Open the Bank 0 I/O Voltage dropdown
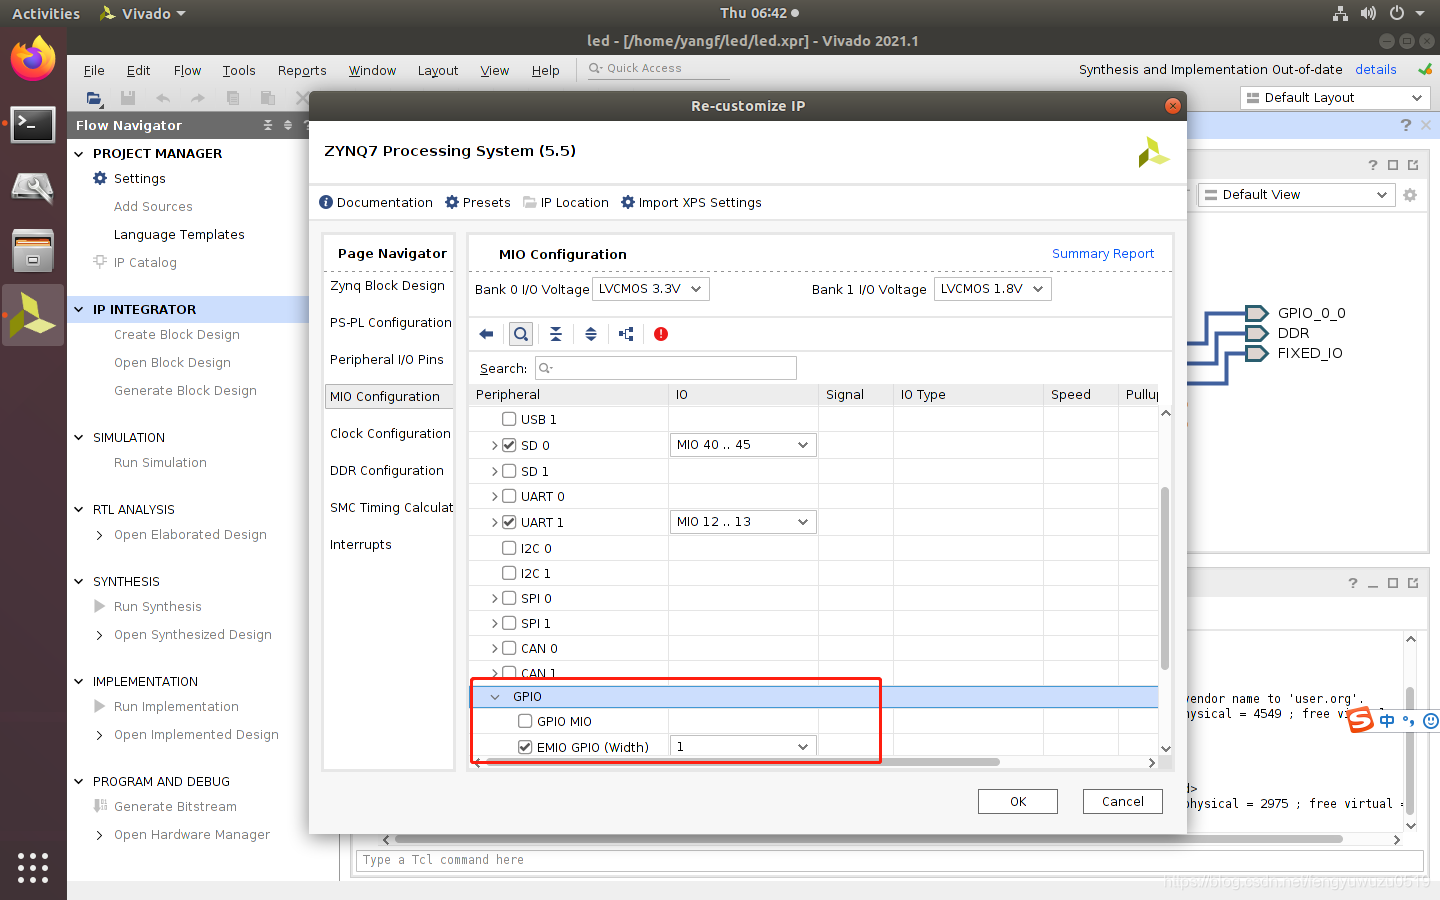 pos(651,288)
